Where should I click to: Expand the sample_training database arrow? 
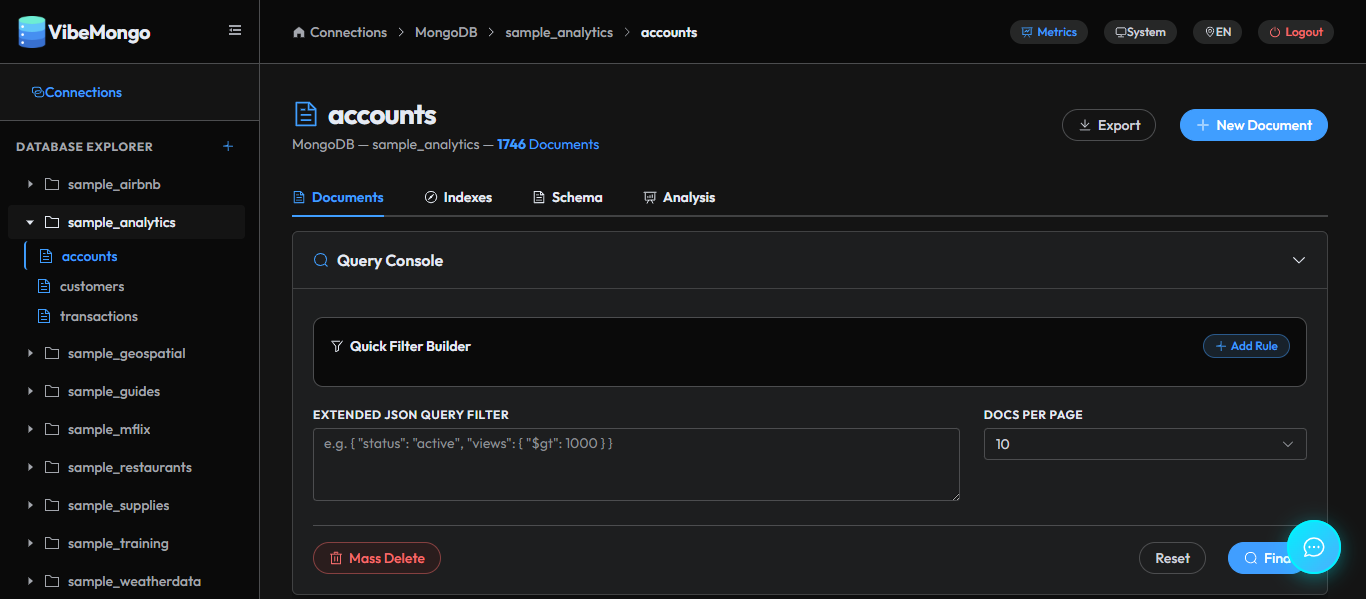point(30,543)
